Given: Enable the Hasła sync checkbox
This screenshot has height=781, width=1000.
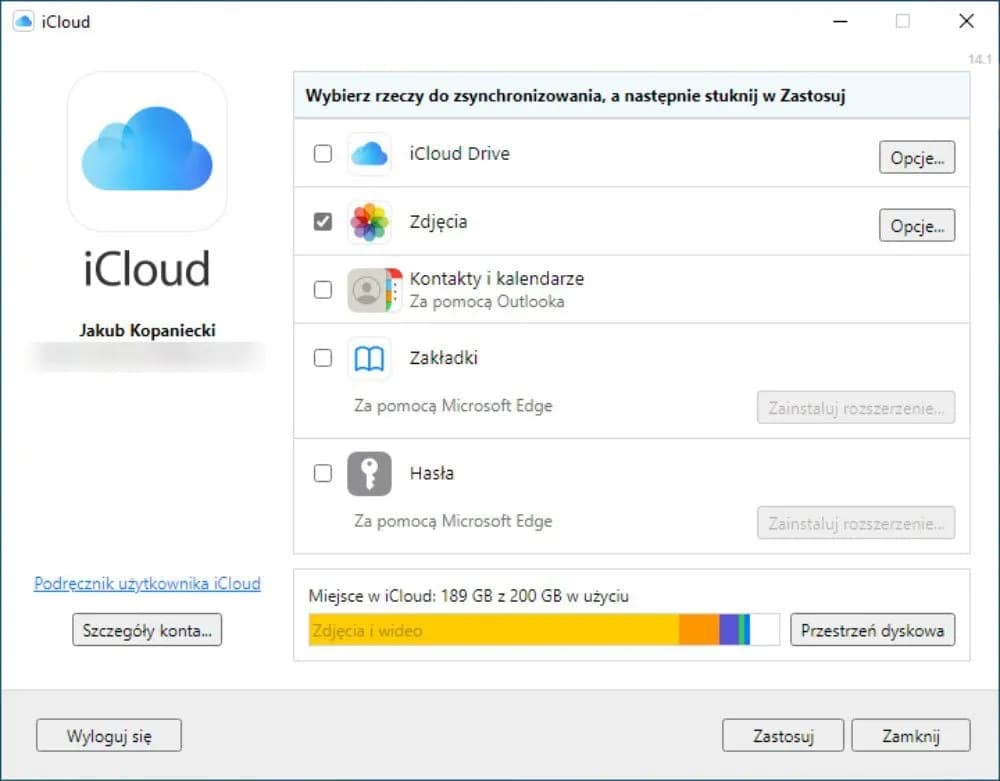Looking at the screenshot, I should coord(322,473).
